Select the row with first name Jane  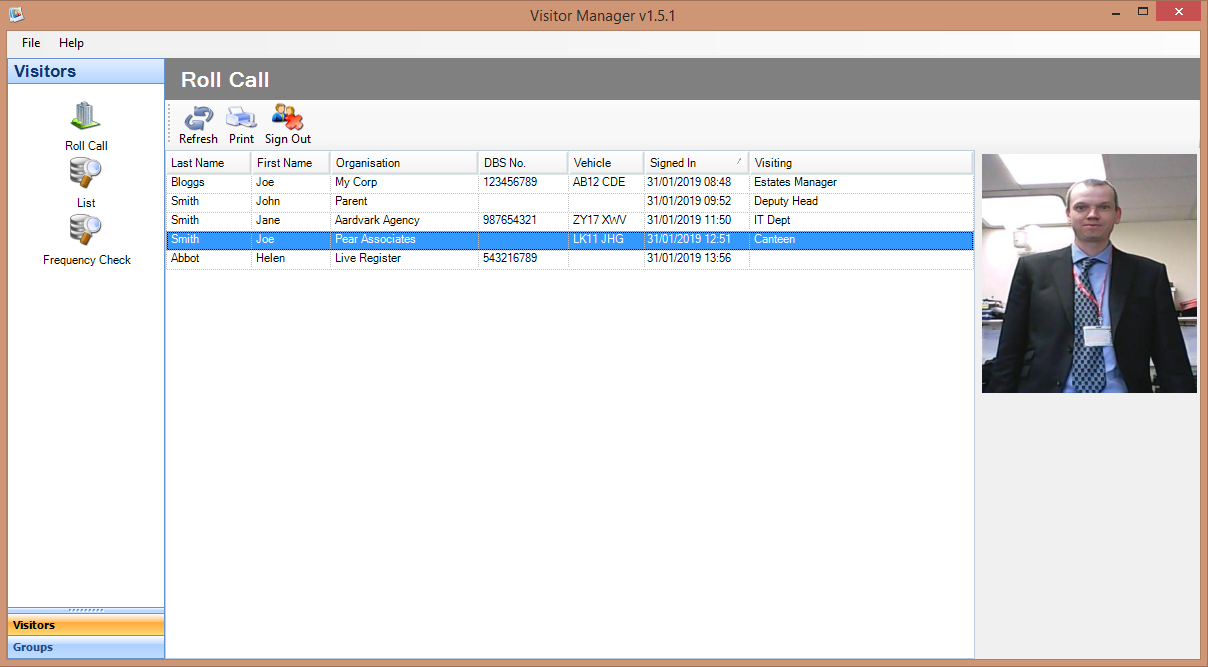point(570,220)
